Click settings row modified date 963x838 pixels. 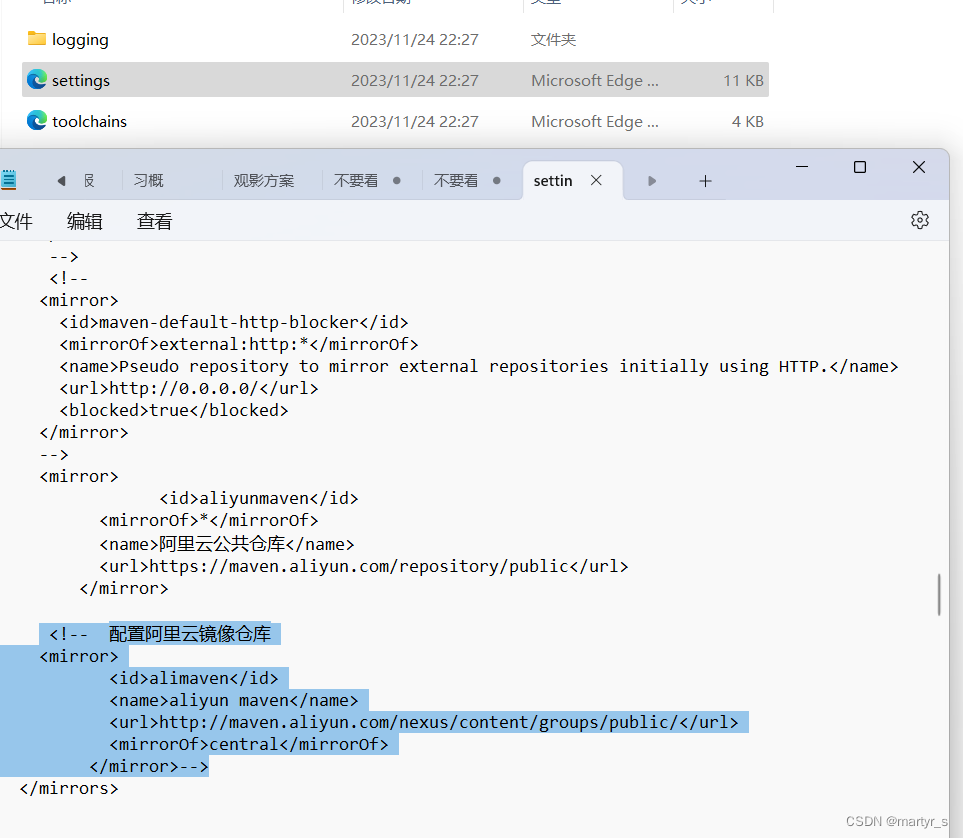pyautogui.click(x=415, y=80)
